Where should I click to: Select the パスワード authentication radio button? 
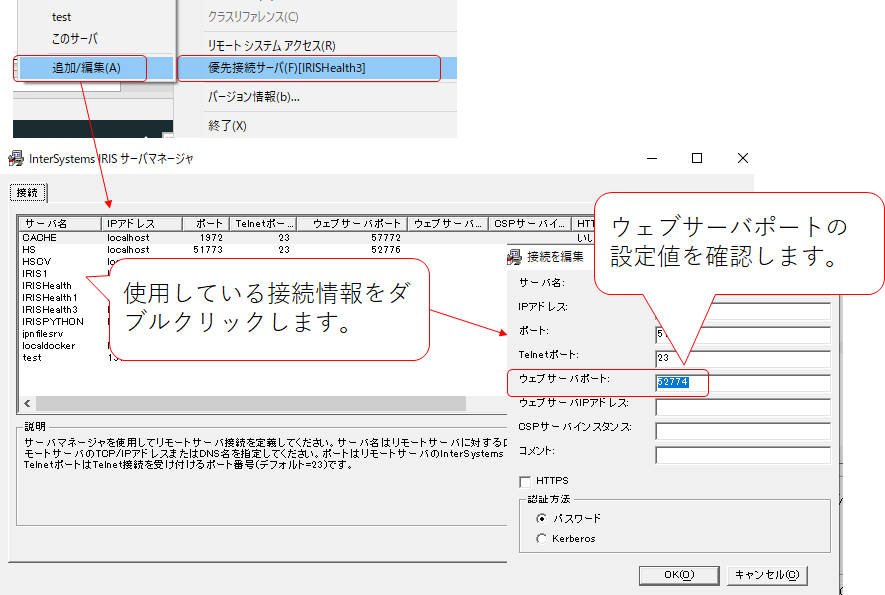[542, 518]
